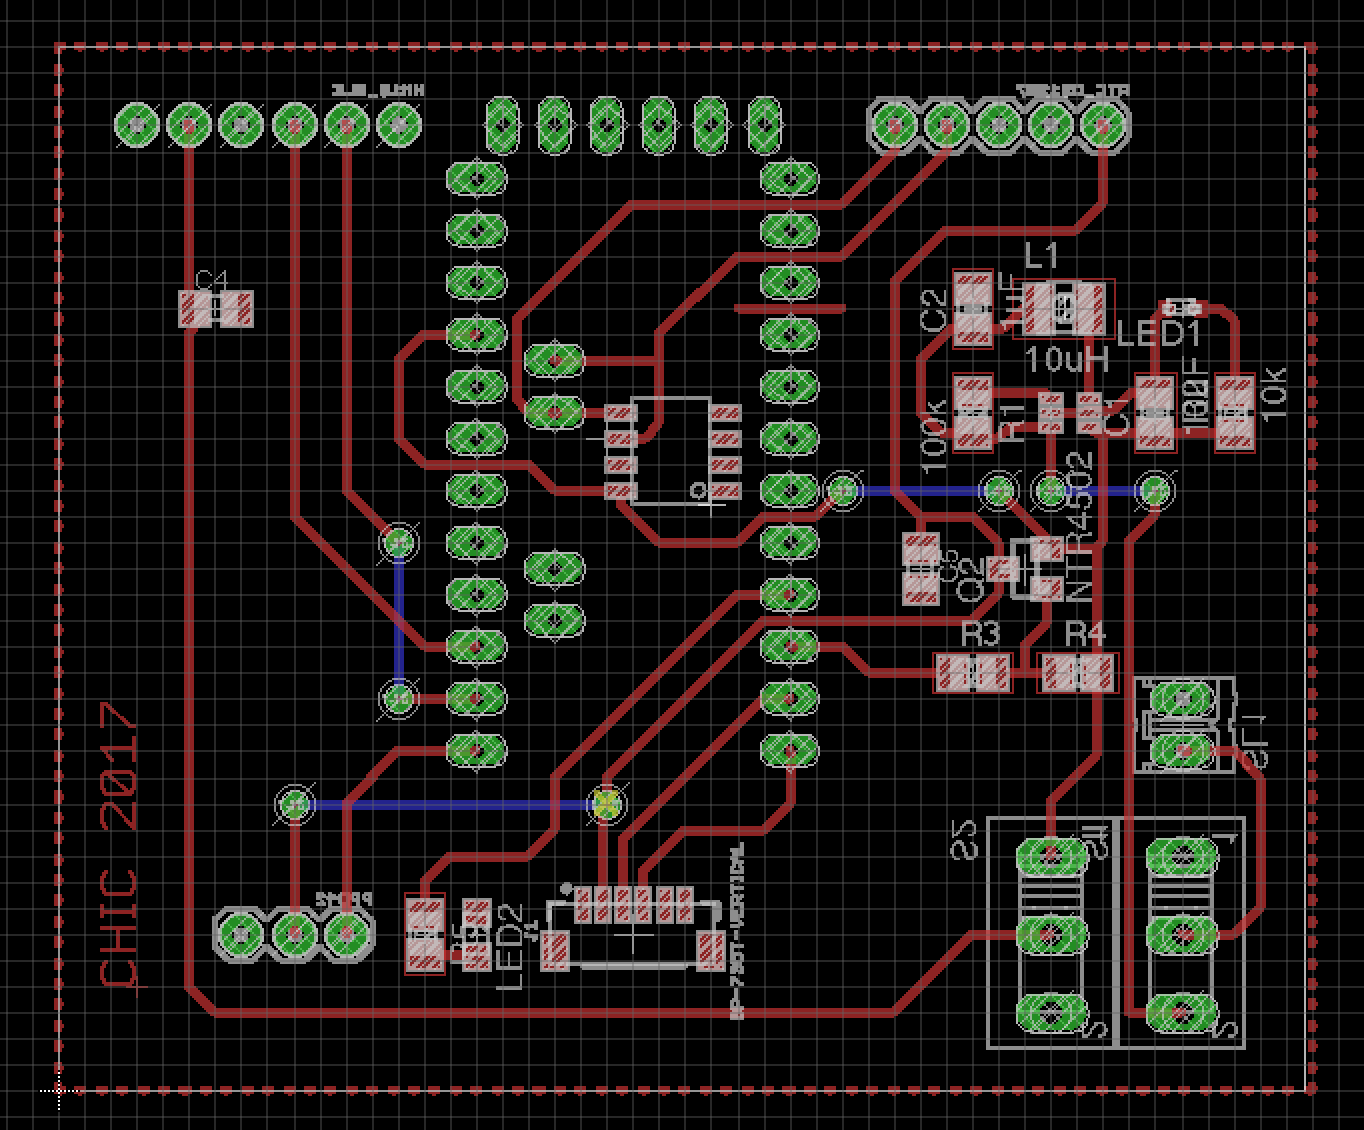
Task: Pick the R1 100k resistor footprint
Action: click(972, 412)
